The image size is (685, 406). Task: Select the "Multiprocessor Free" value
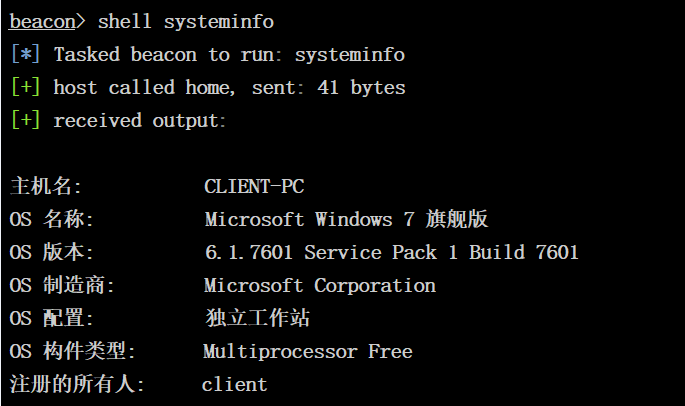point(308,351)
